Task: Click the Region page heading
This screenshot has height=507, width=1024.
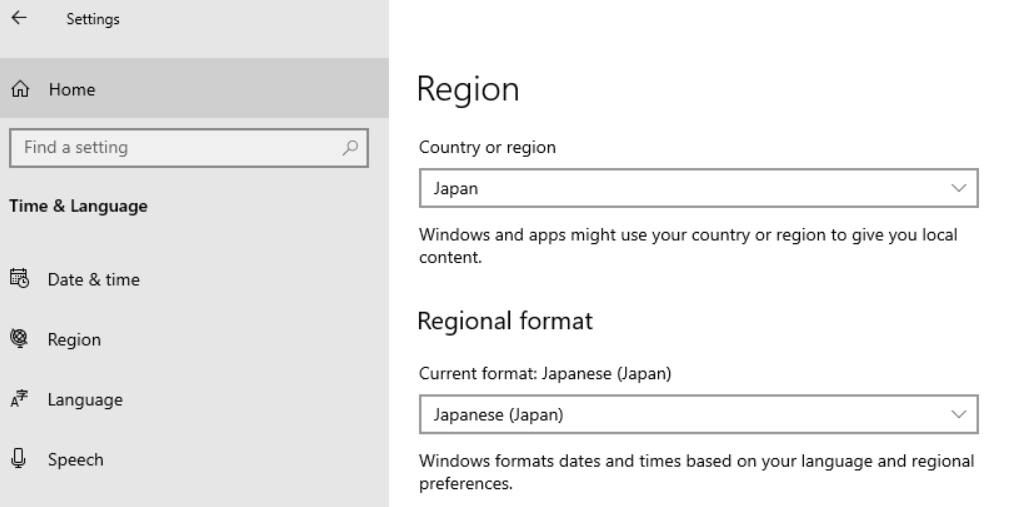Action: click(468, 90)
